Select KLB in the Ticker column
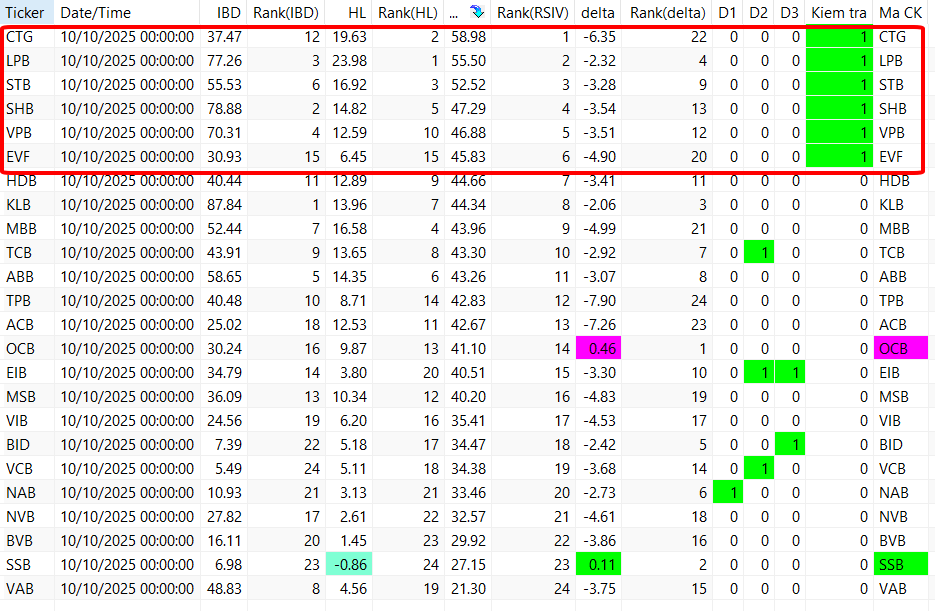935x611 pixels. click(x=18, y=205)
